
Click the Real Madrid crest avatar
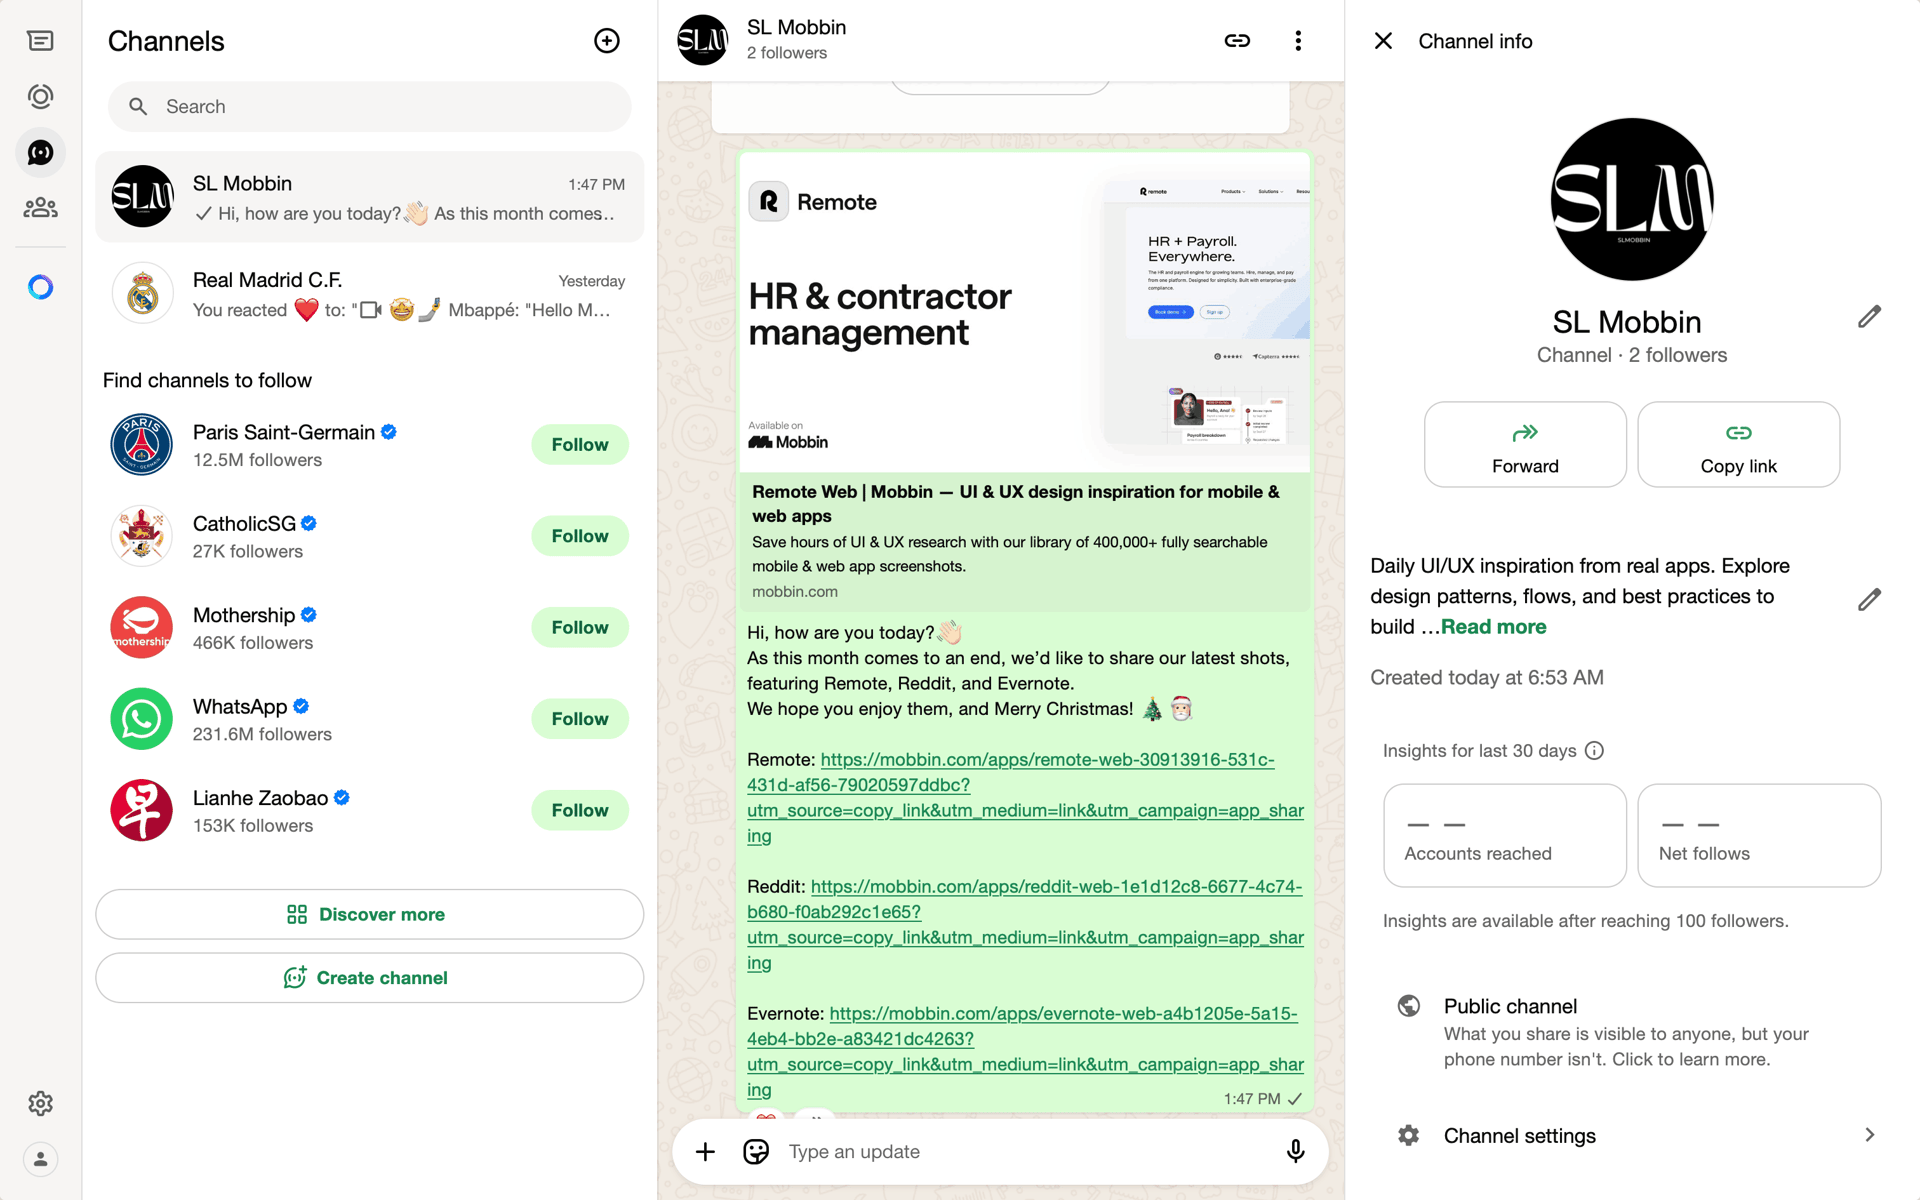point(142,294)
